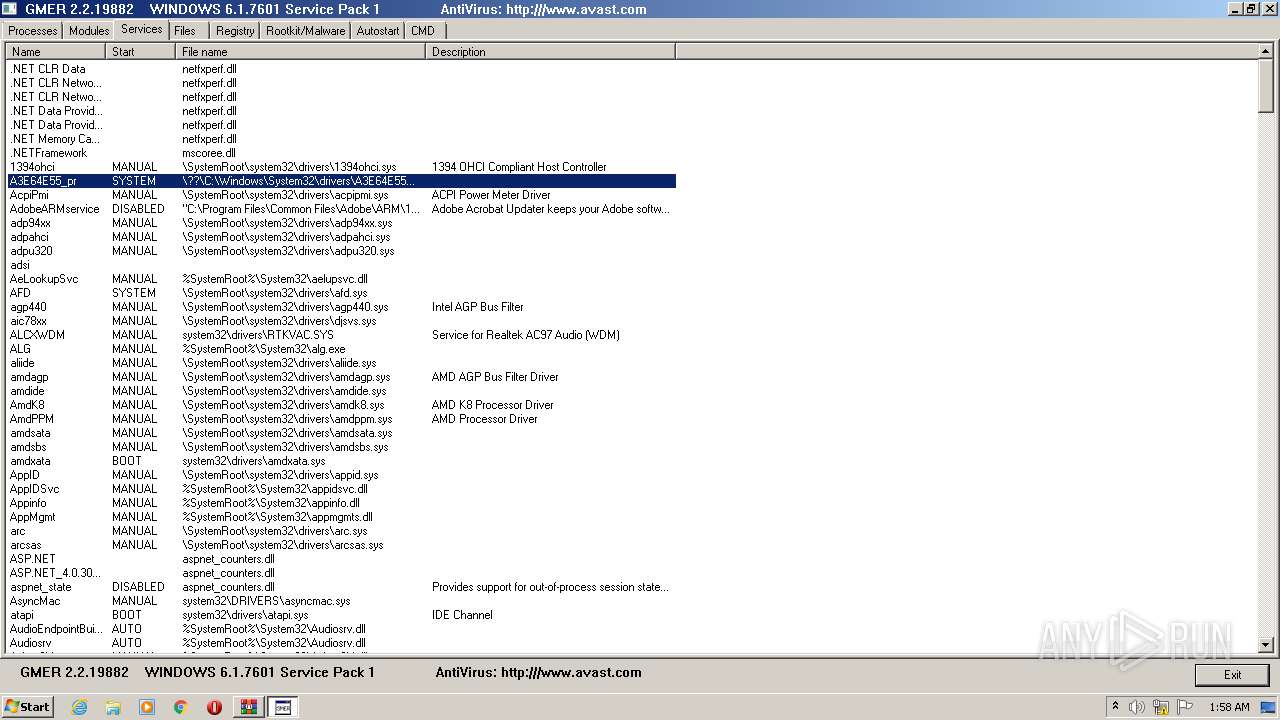Launch Internet Explorer from the taskbar
Viewport: 1280px width, 720px height.
coord(79,707)
